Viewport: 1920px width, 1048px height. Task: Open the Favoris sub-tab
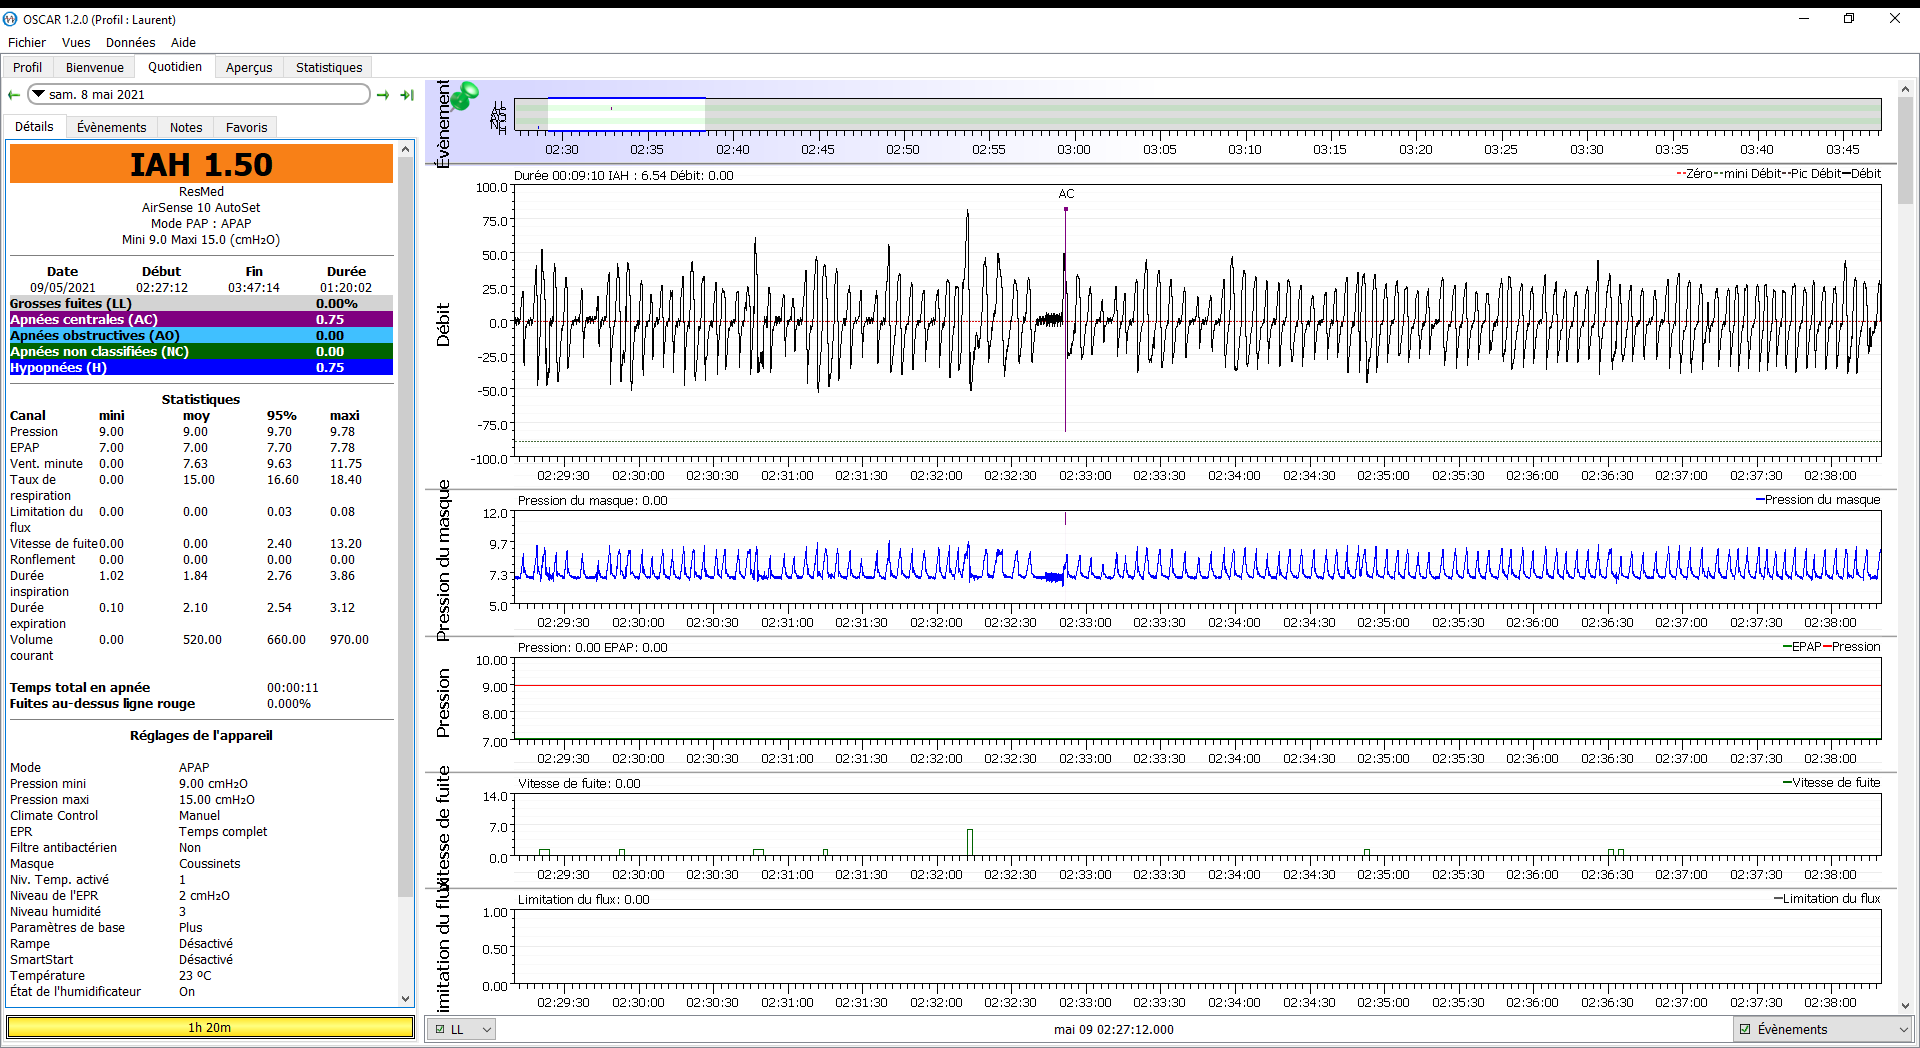(246, 127)
